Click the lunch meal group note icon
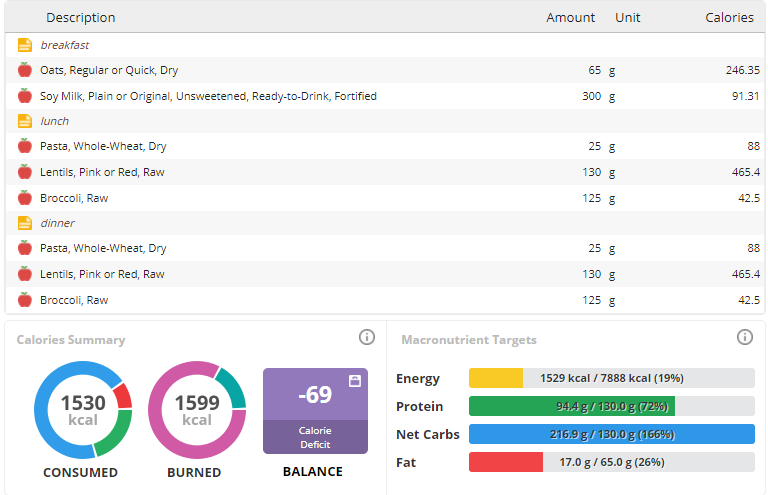 pos(25,121)
